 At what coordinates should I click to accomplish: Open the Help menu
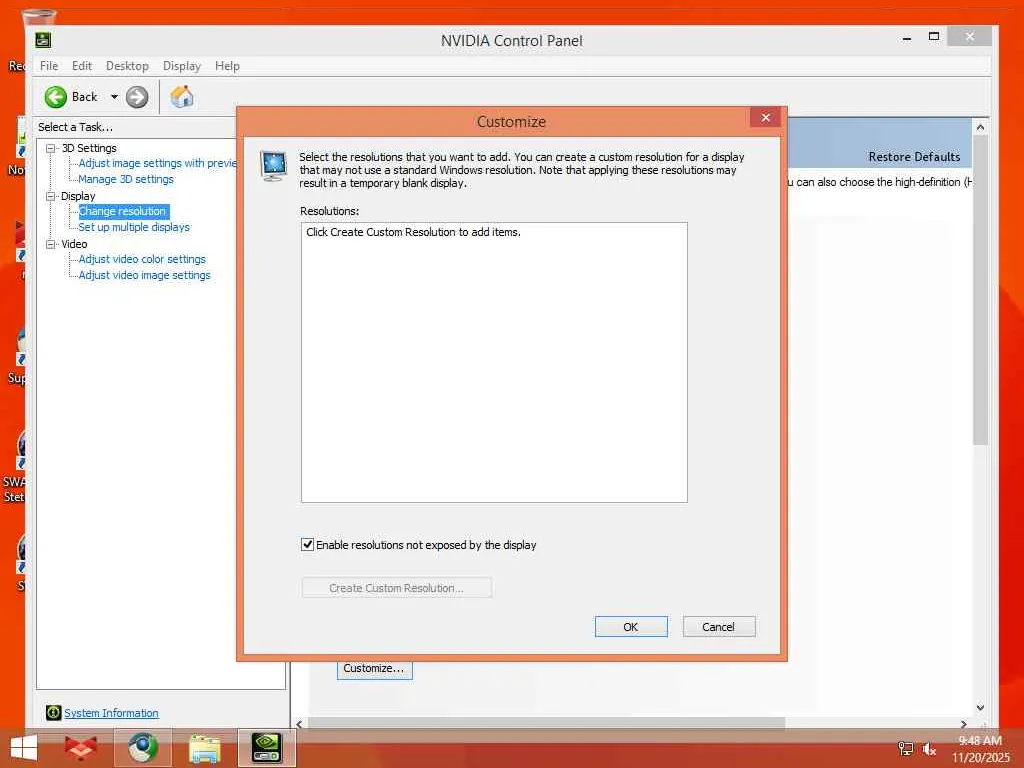click(227, 66)
